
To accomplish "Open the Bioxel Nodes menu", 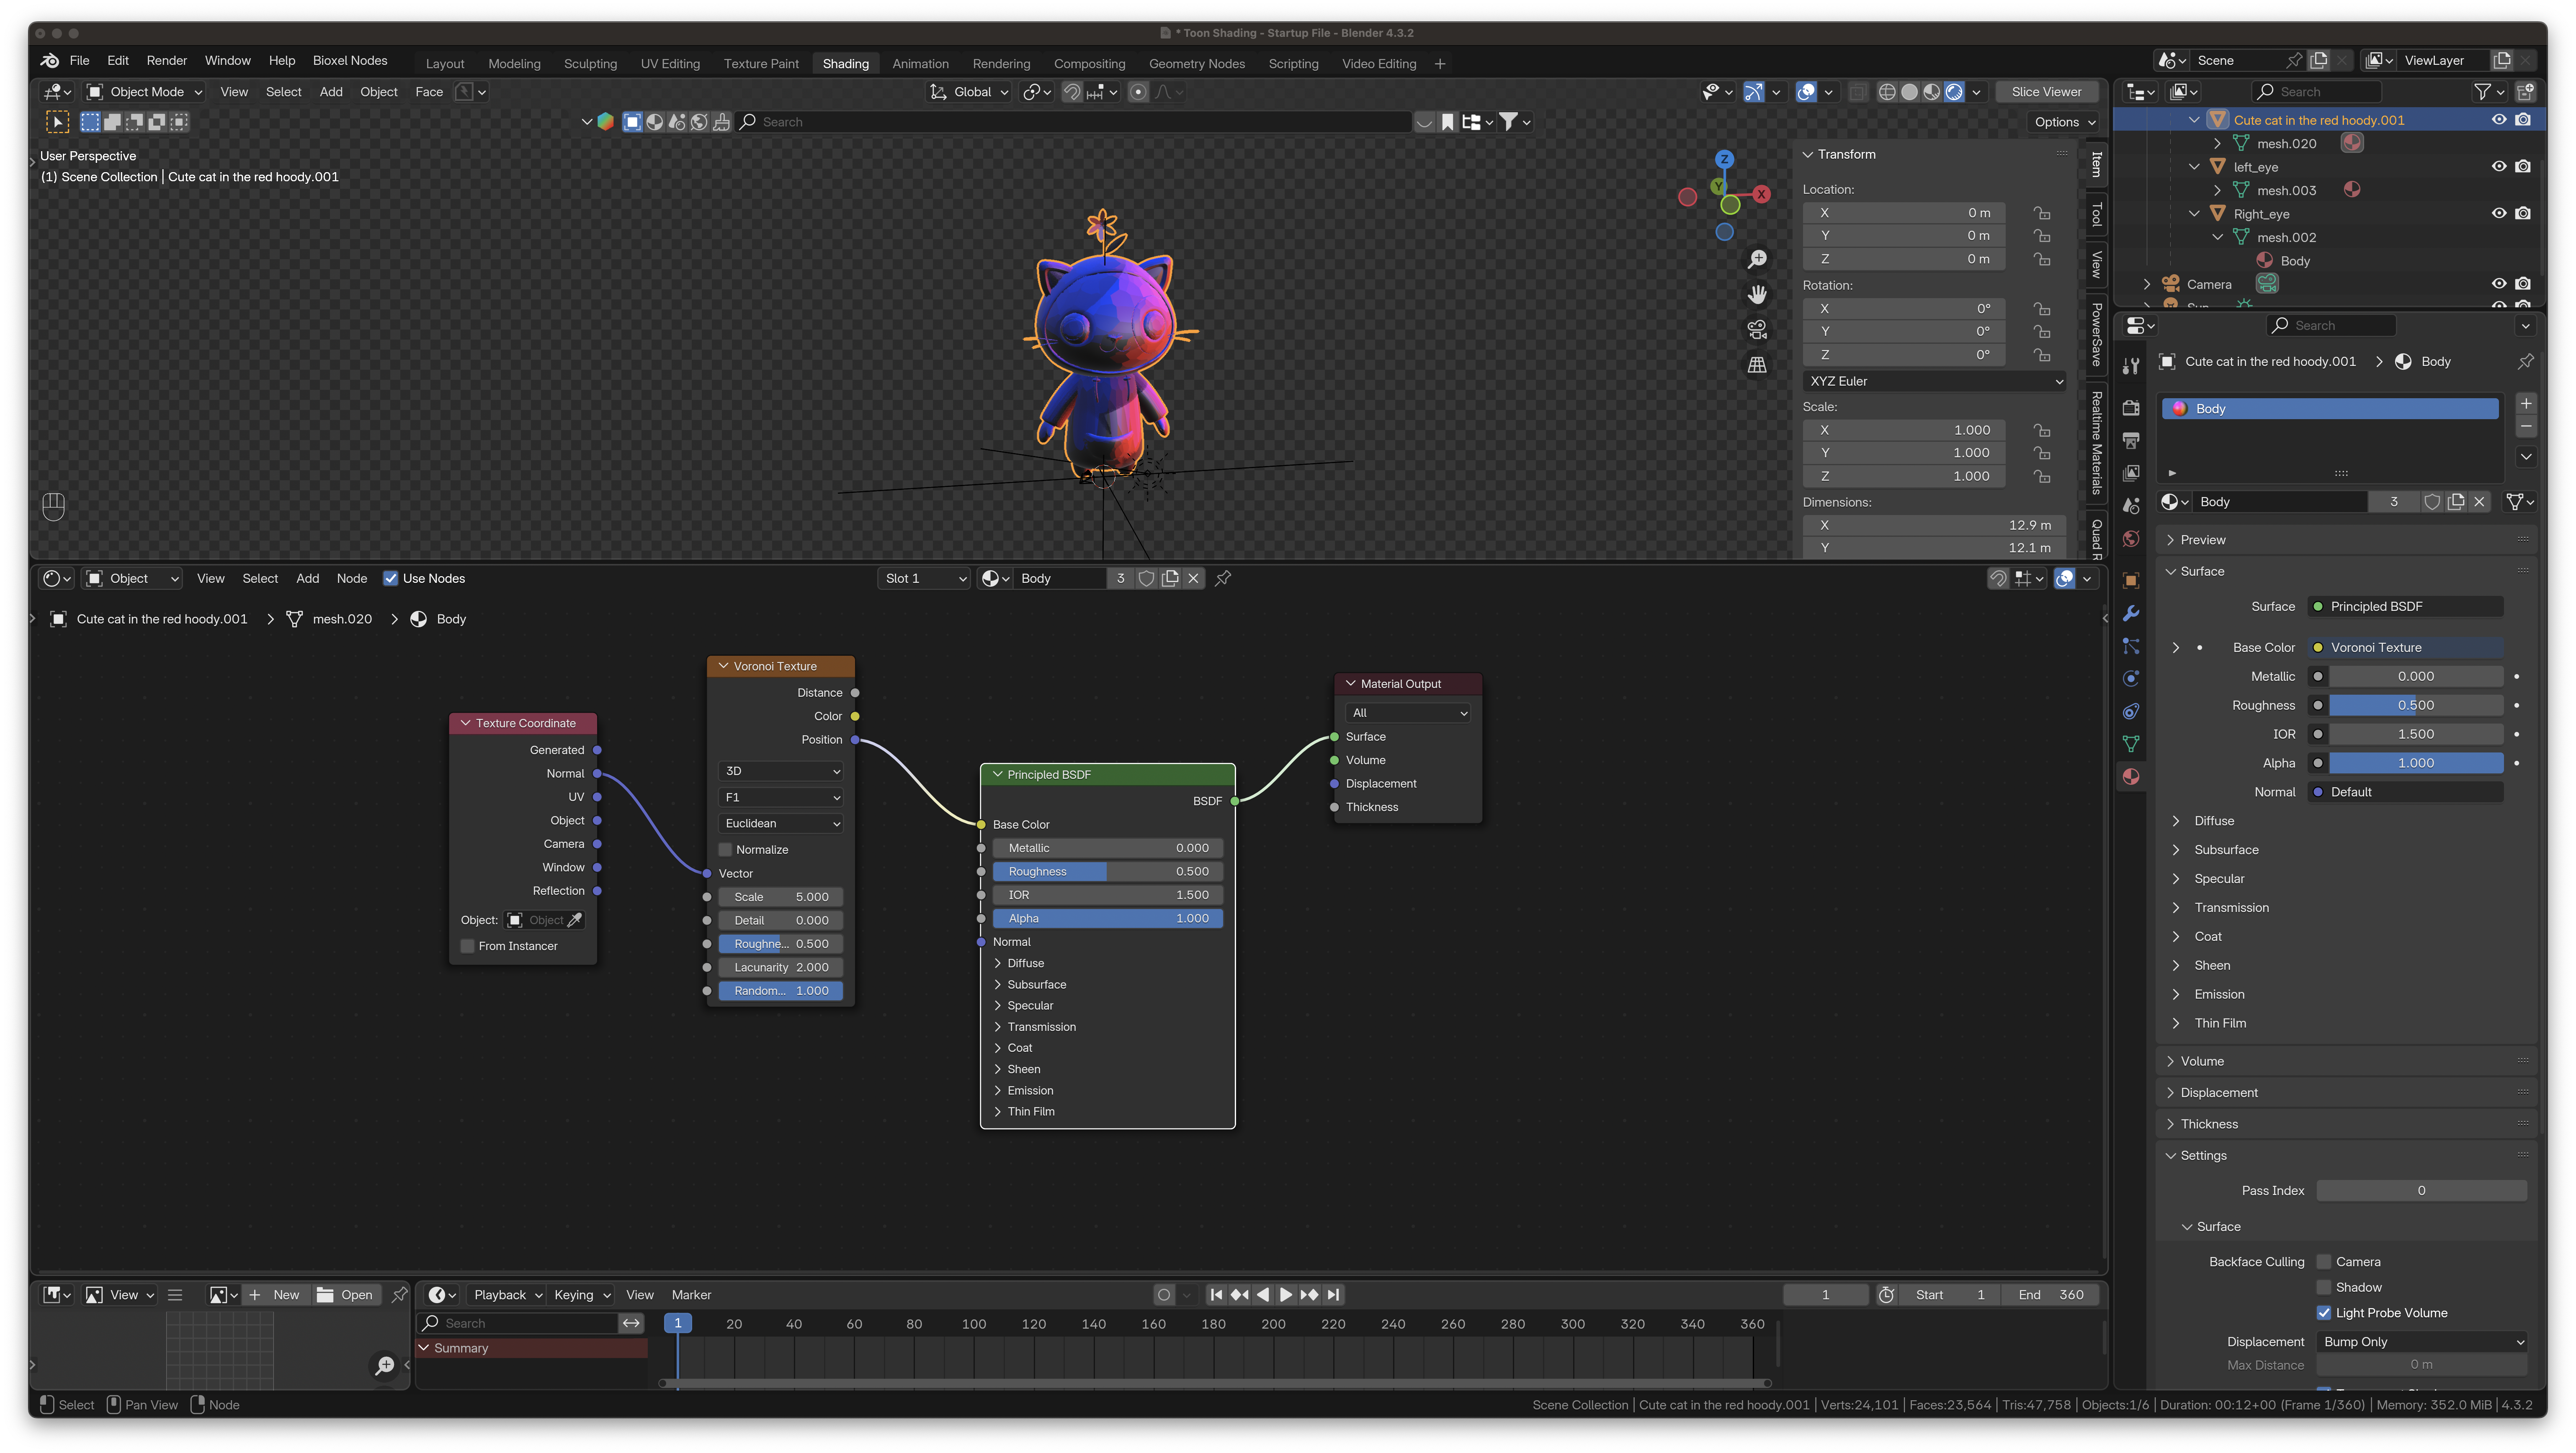I will (x=350, y=61).
